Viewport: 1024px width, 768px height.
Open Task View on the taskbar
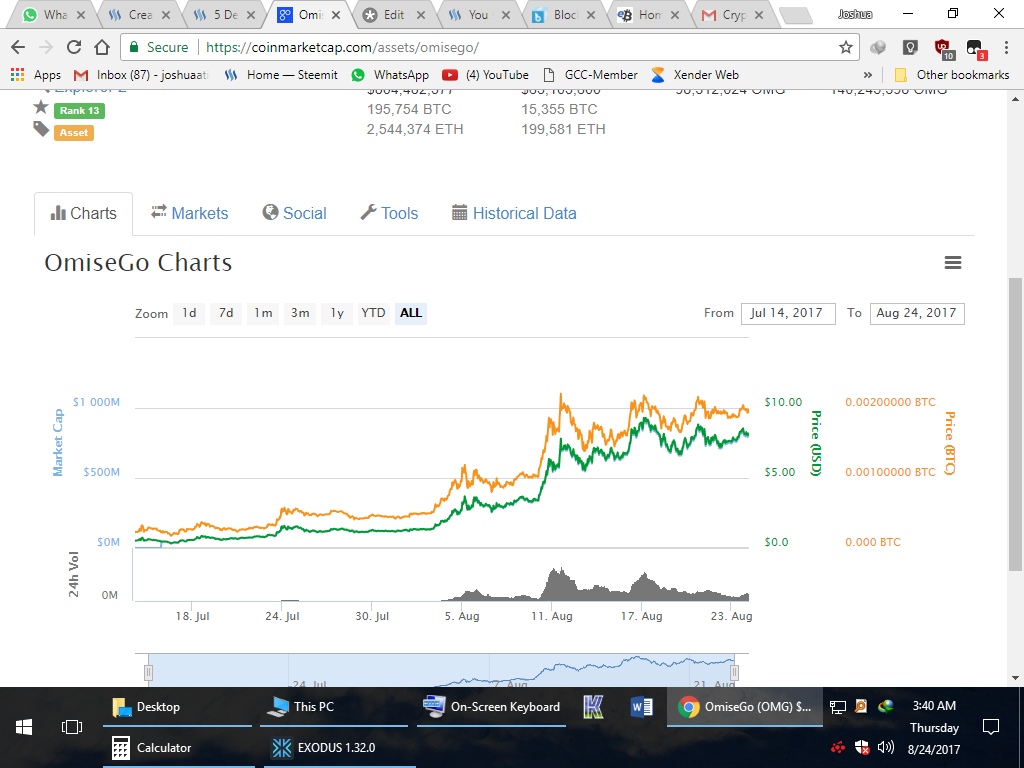click(71, 727)
